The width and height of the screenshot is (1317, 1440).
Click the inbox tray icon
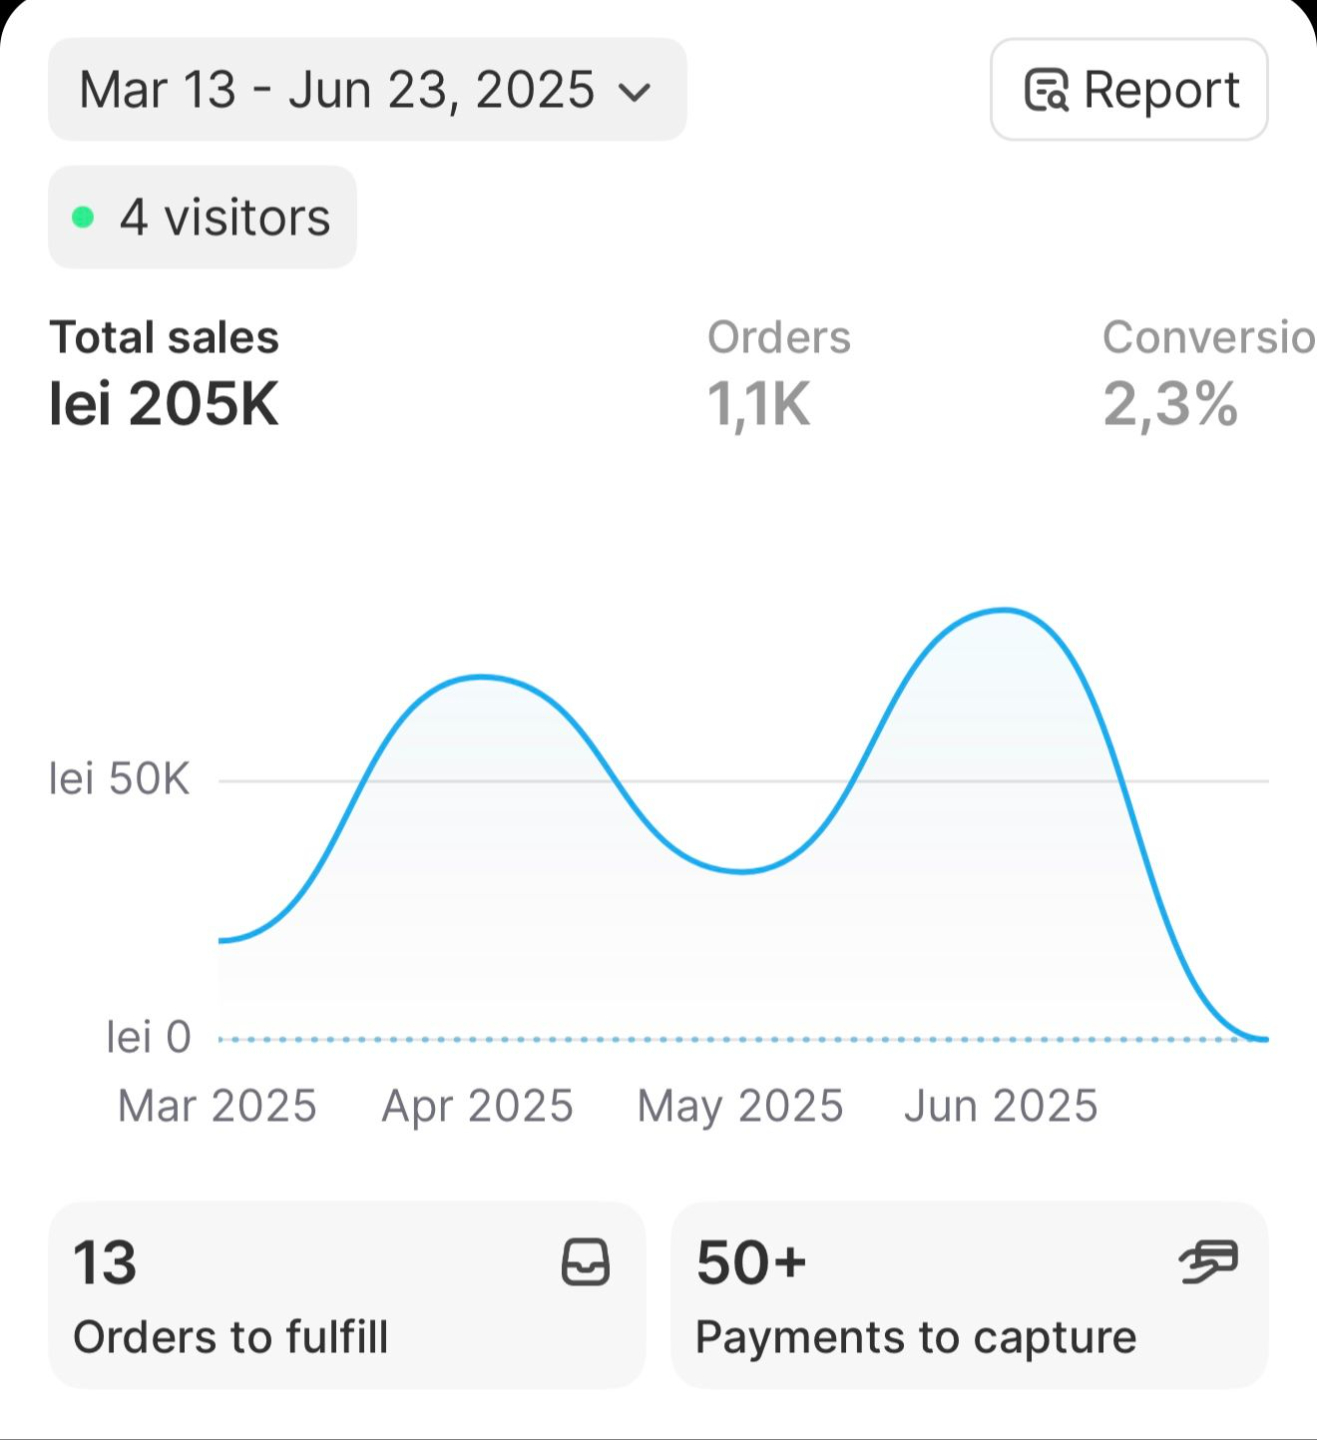[585, 1262]
